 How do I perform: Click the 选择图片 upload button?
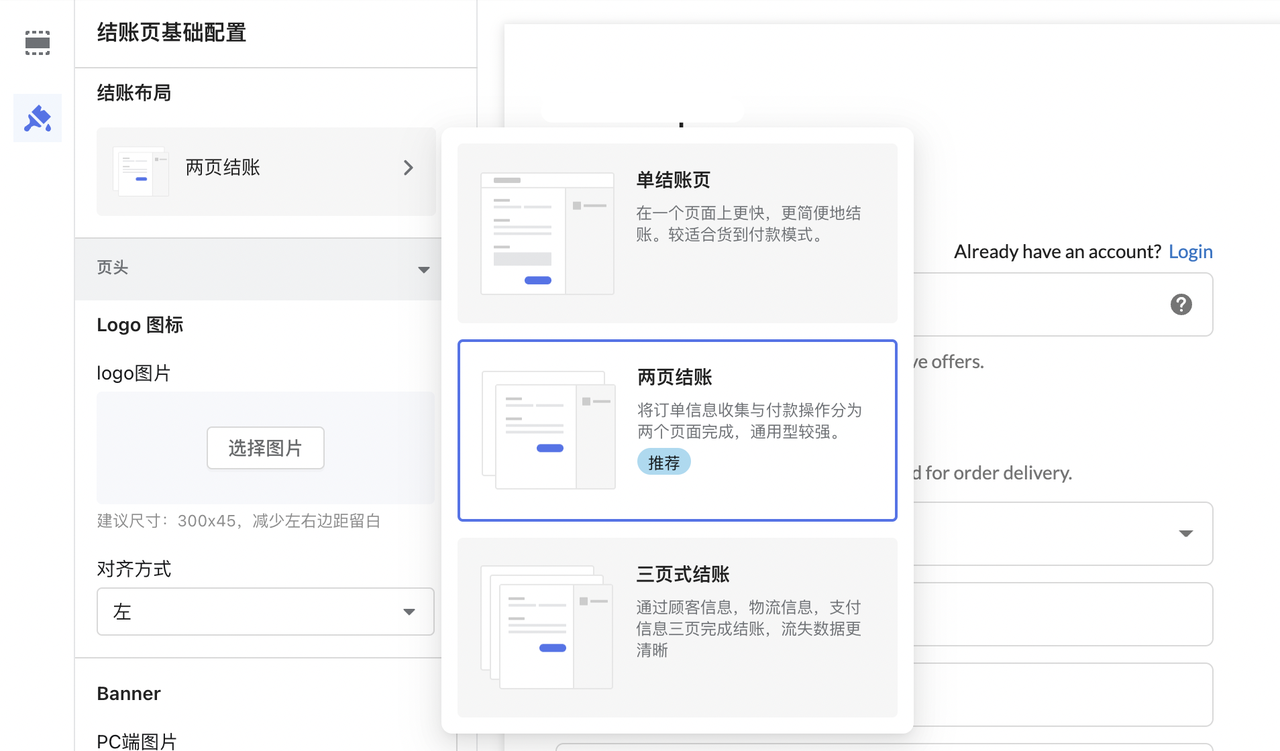265,448
